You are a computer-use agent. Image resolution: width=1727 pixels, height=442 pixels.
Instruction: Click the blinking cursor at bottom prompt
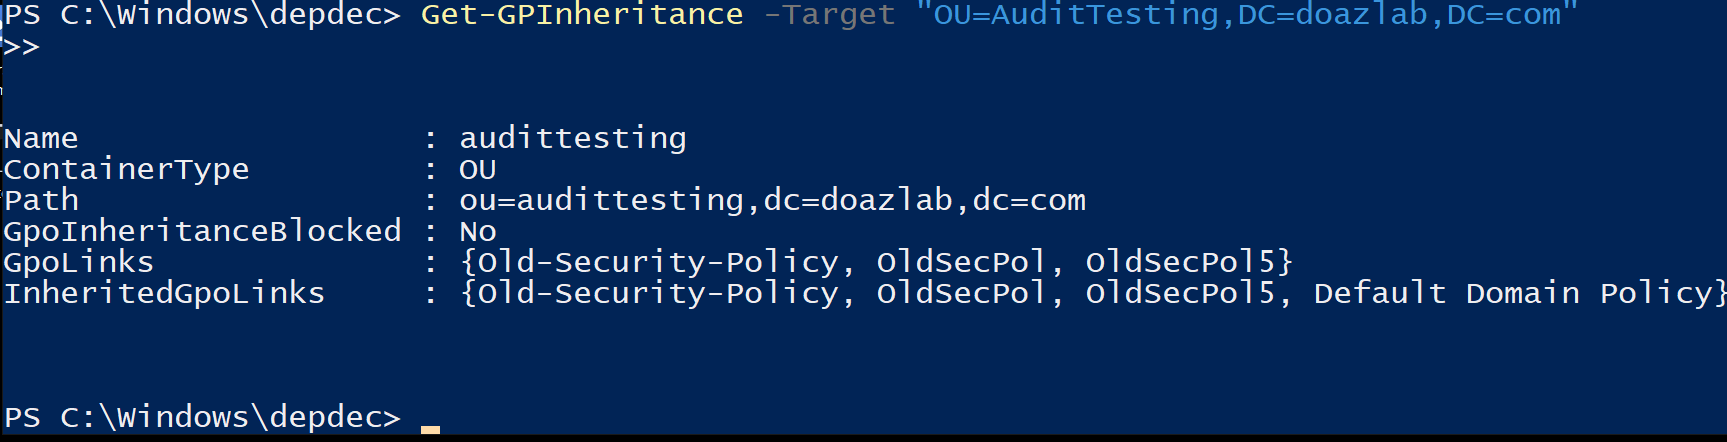(x=430, y=428)
